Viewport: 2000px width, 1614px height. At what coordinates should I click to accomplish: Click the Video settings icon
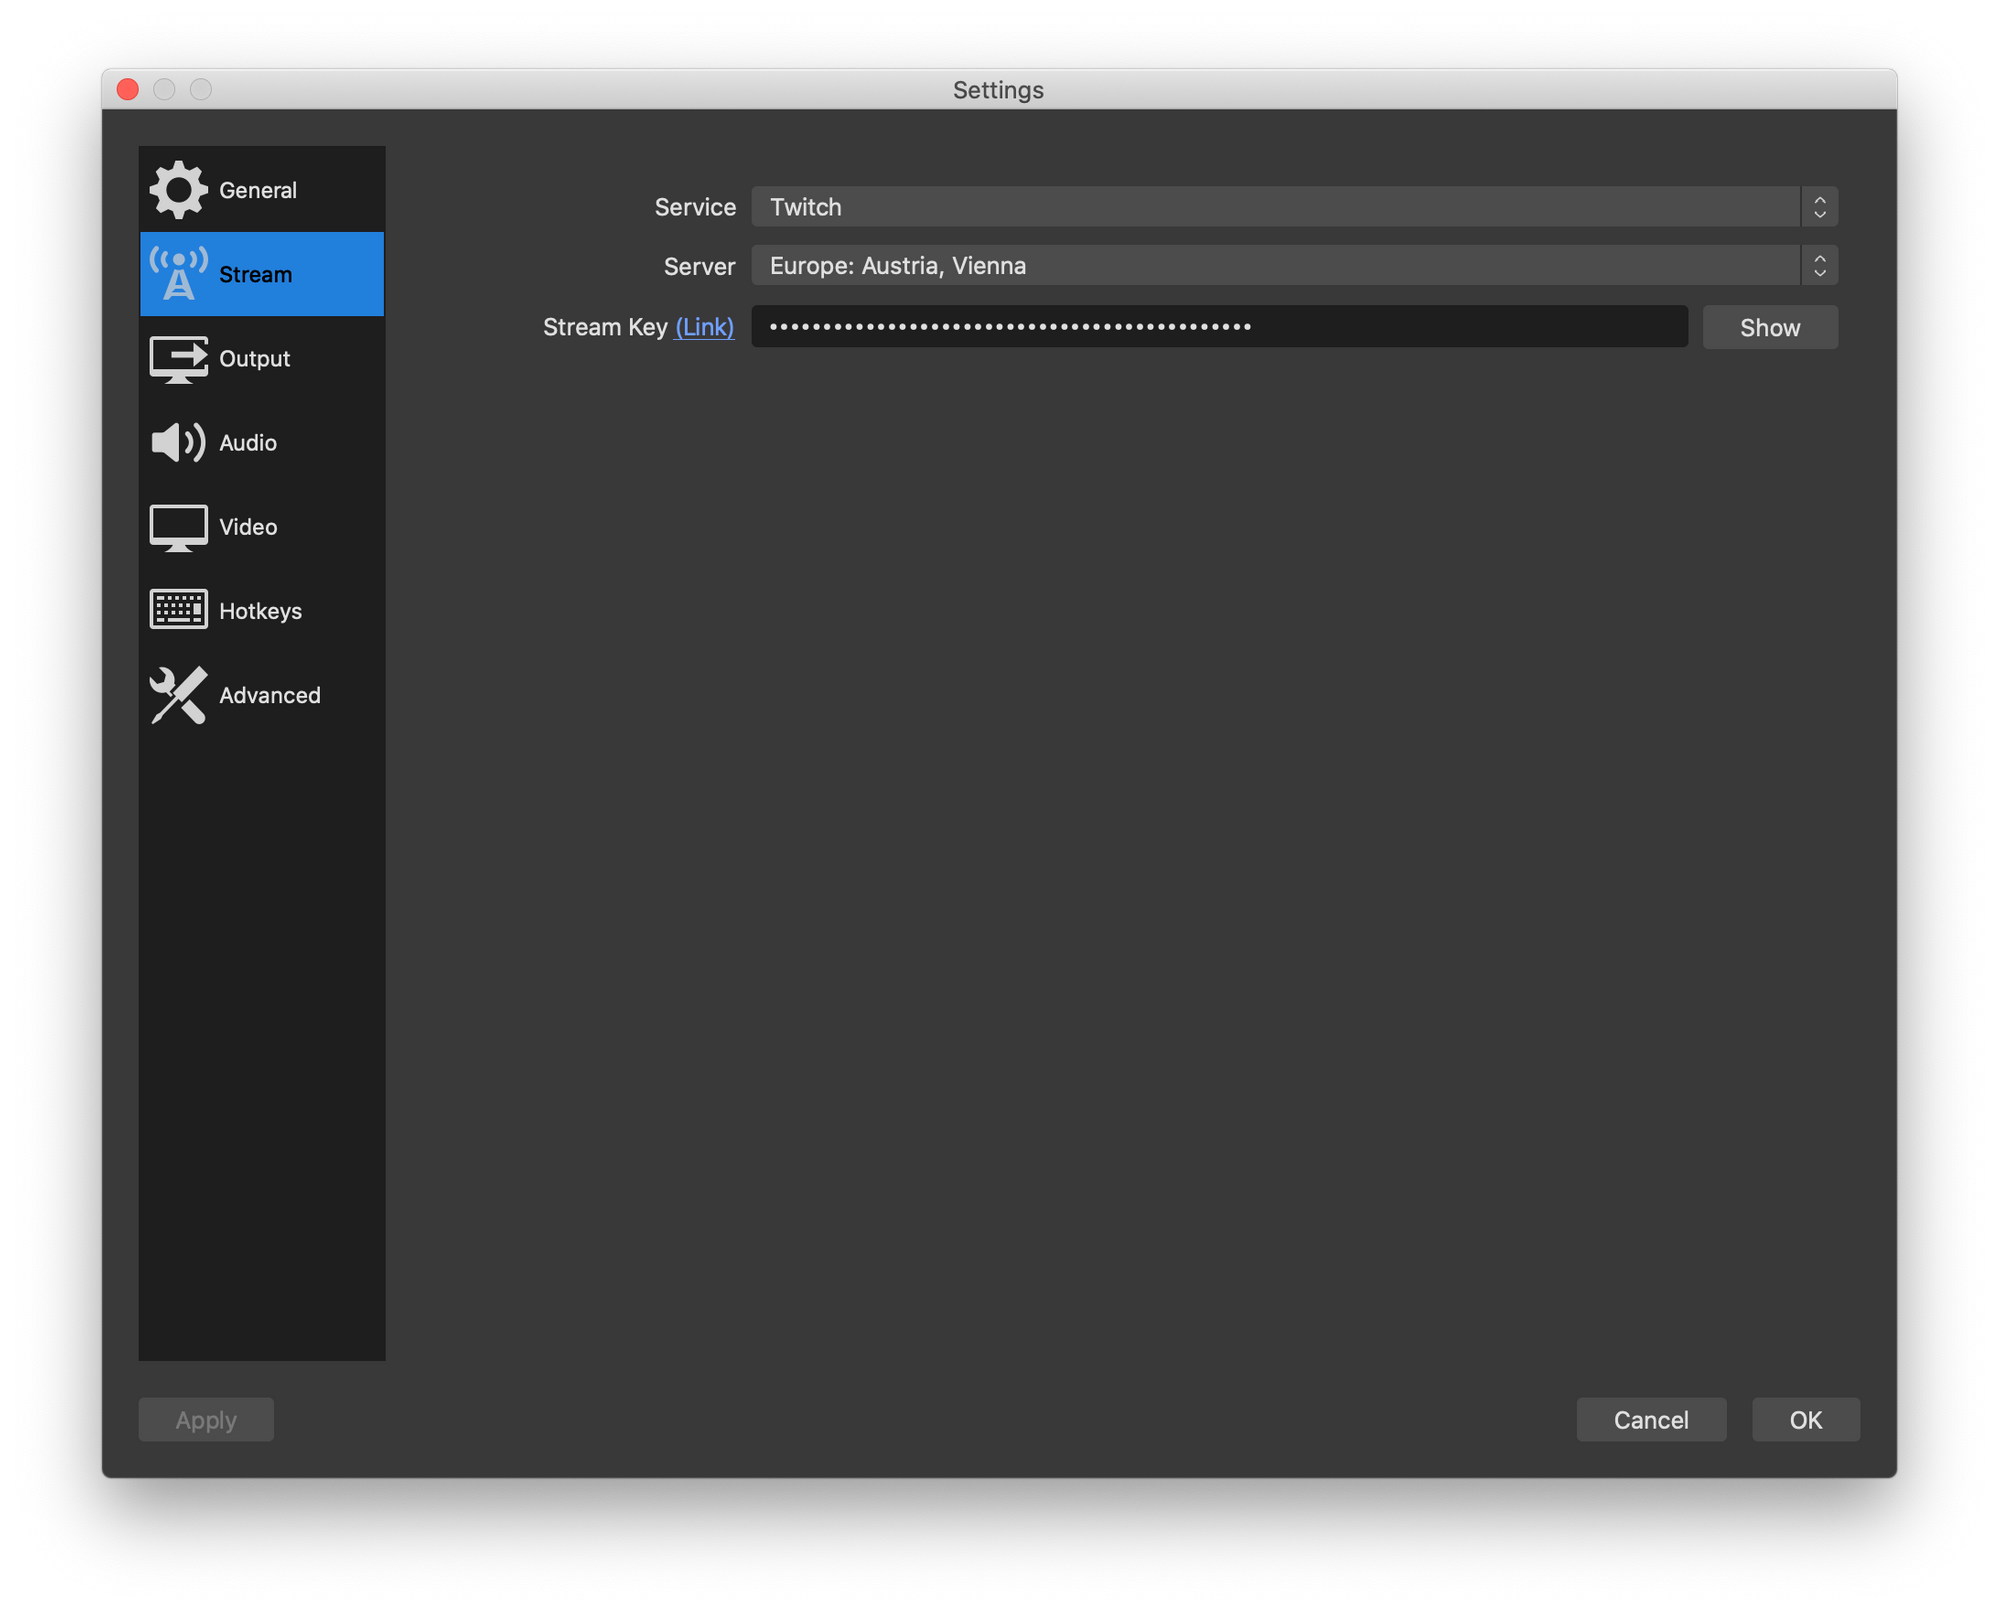[x=176, y=527]
